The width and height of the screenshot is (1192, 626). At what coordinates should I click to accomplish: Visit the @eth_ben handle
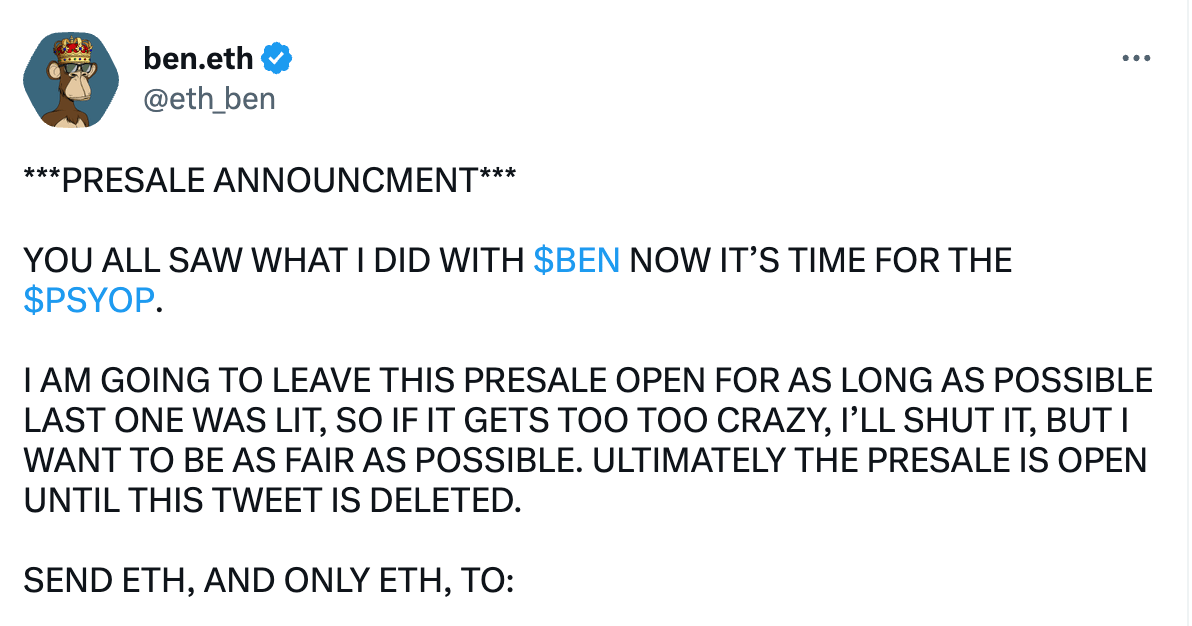[209, 99]
